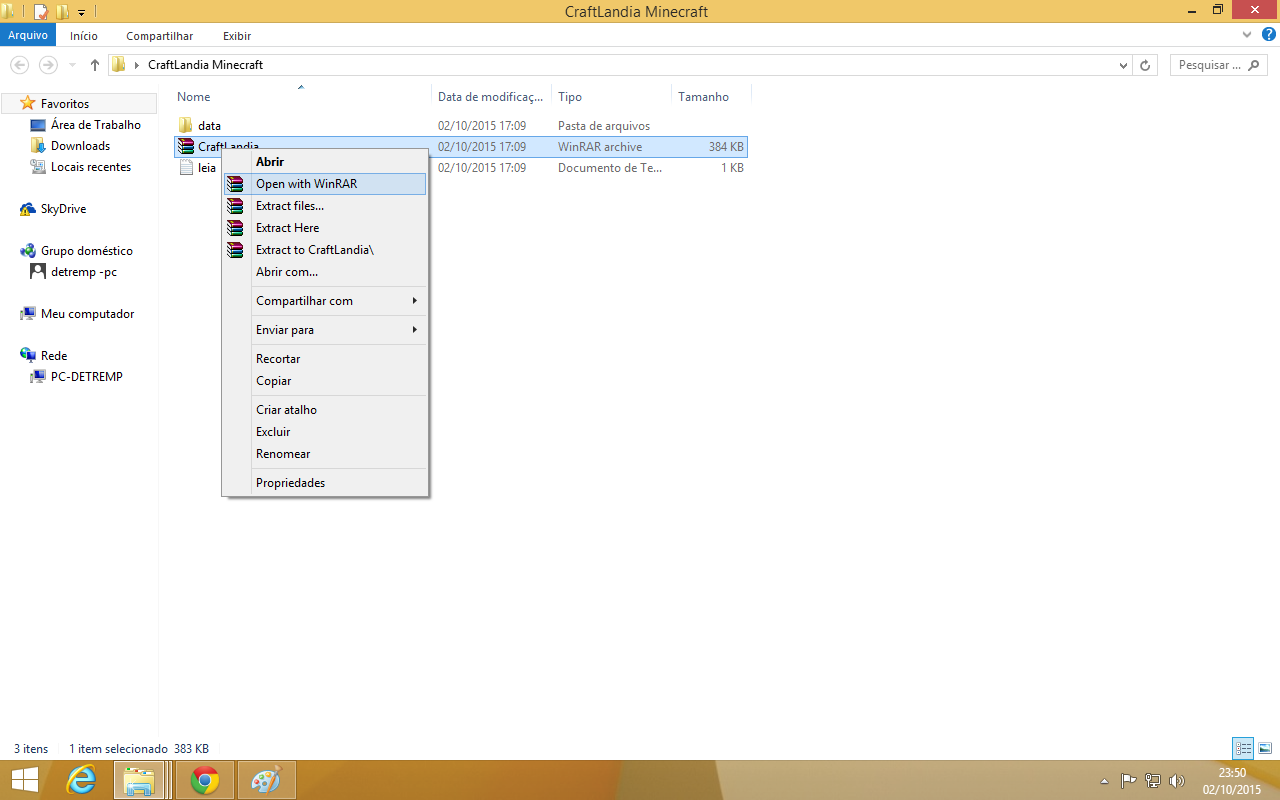The height and width of the screenshot is (800, 1280).
Task: Click WinRAR icon beside Extract files...
Action: point(235,206)
